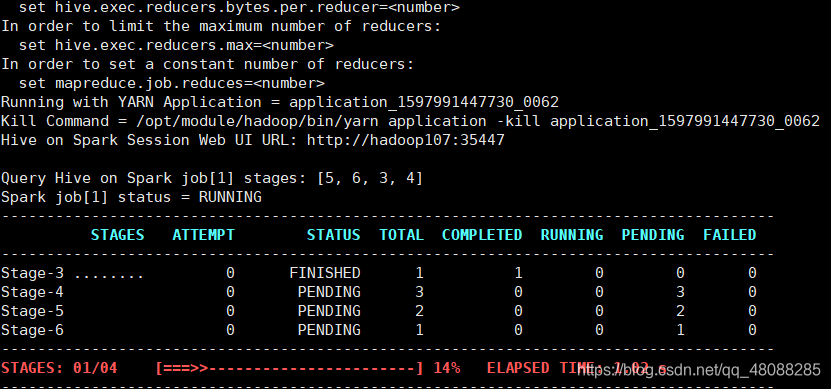Click the STATUS column header

333,235
